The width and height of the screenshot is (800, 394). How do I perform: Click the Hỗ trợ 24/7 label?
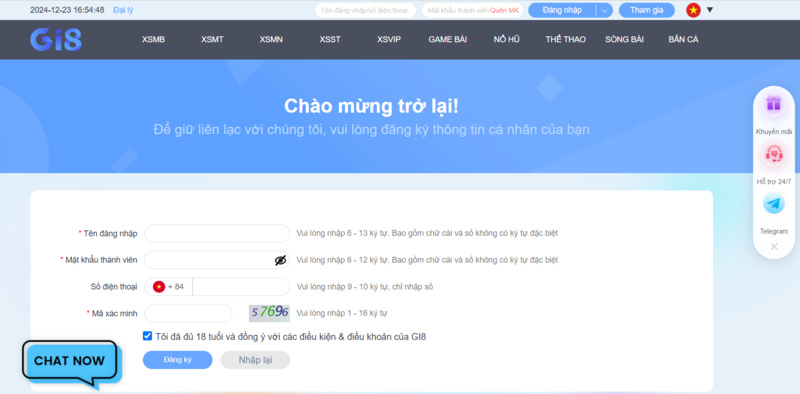[773, 182]
